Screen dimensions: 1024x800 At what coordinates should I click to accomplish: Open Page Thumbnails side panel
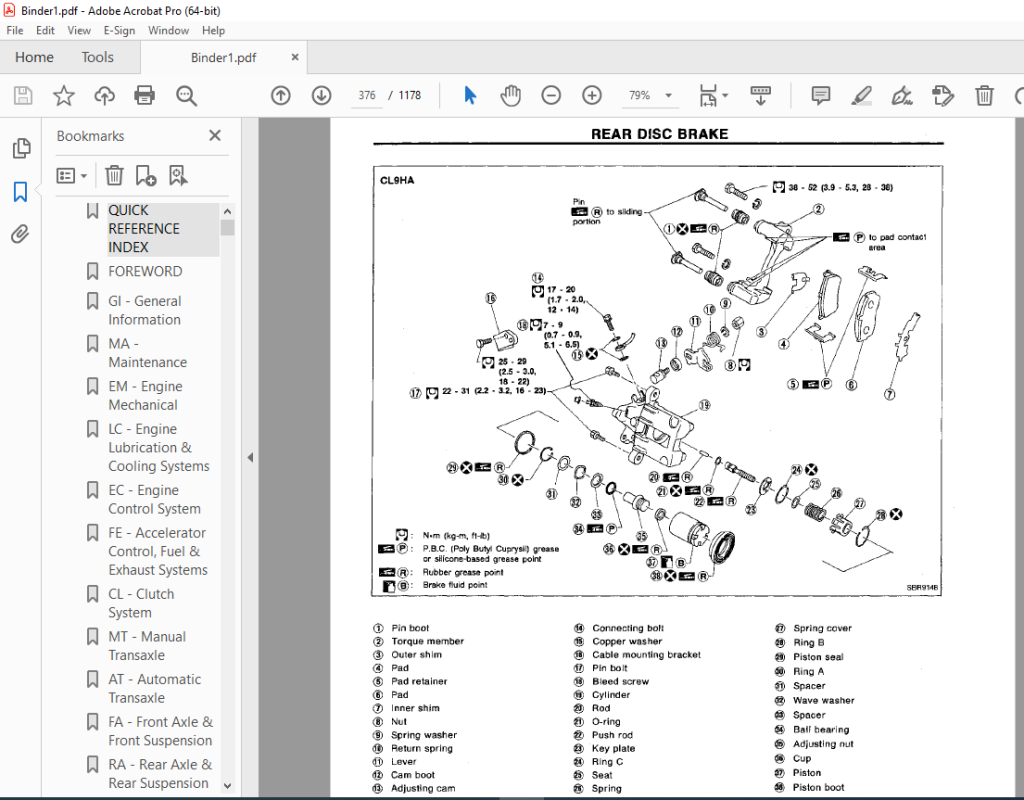pyautogui.click(x=21, y=148)
